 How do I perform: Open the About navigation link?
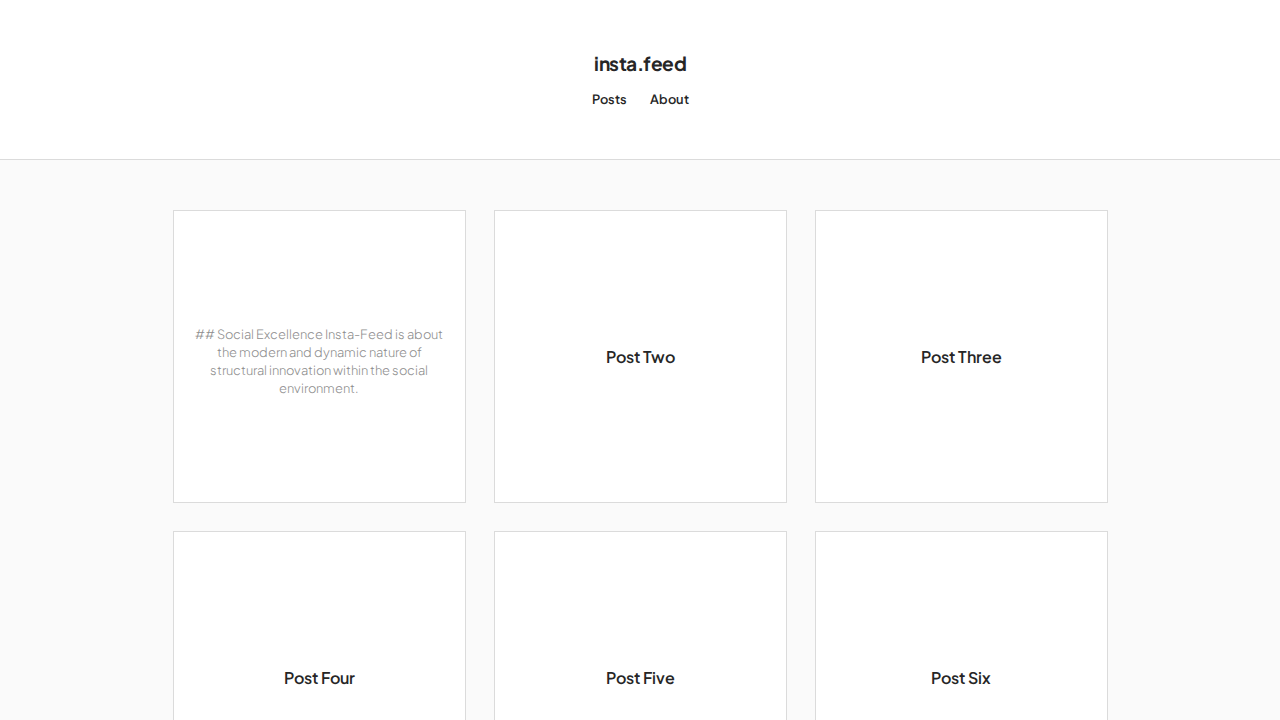coord(669,99)
